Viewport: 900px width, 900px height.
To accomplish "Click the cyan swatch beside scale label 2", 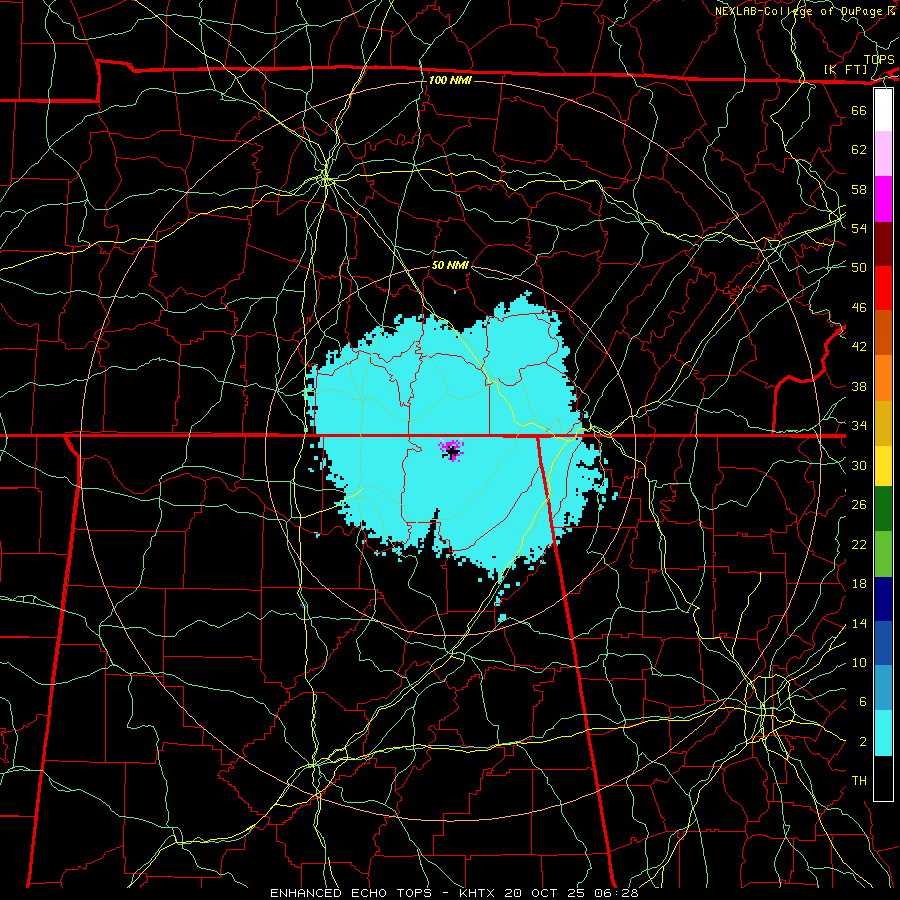I will (x=883, y=733).
